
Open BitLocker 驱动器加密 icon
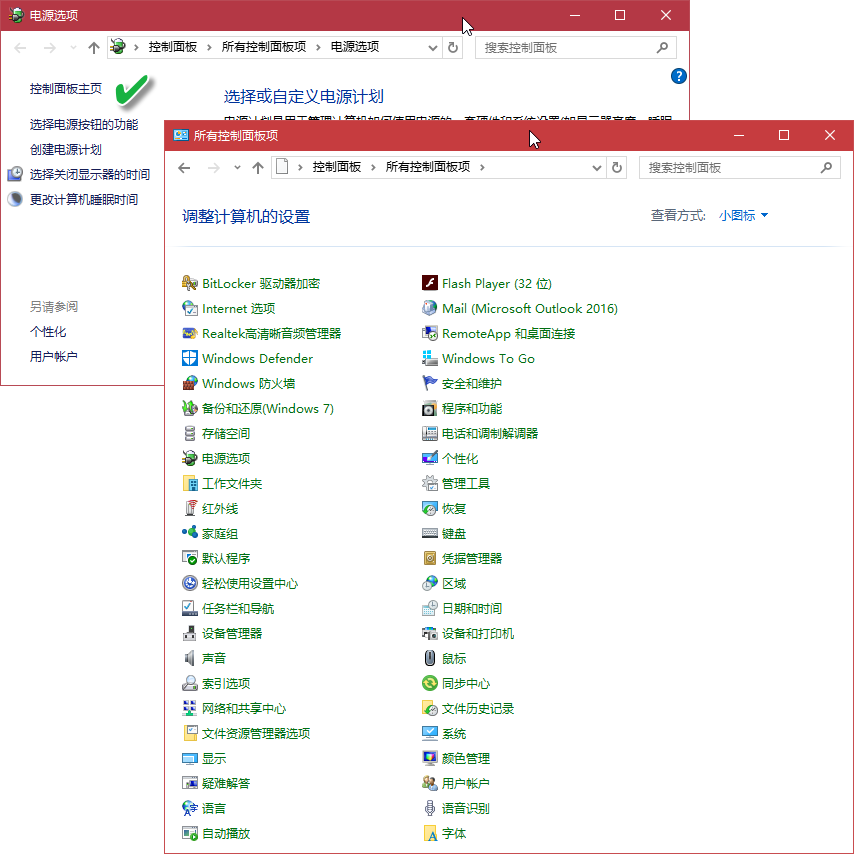click(190, 283)
